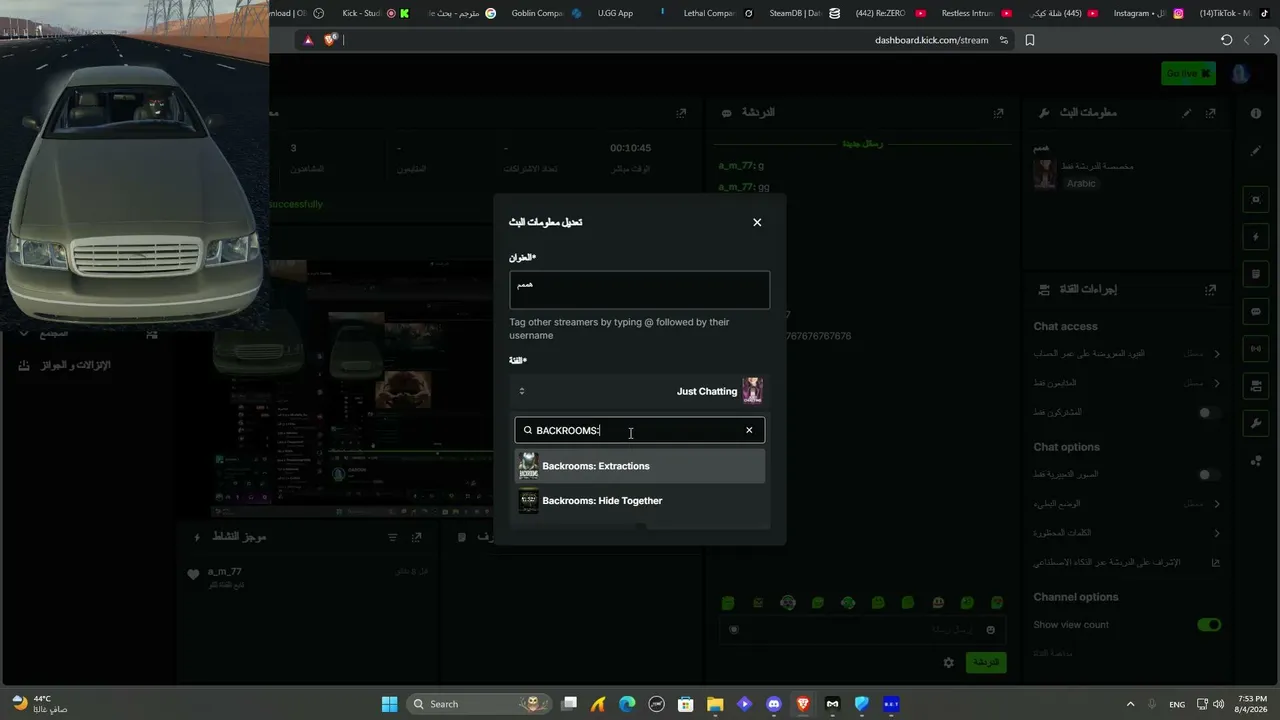Screen dimensions: 1280x720
Task: Click the lightning bolt sidebar icon
Action: click(x=1256, y=237)
